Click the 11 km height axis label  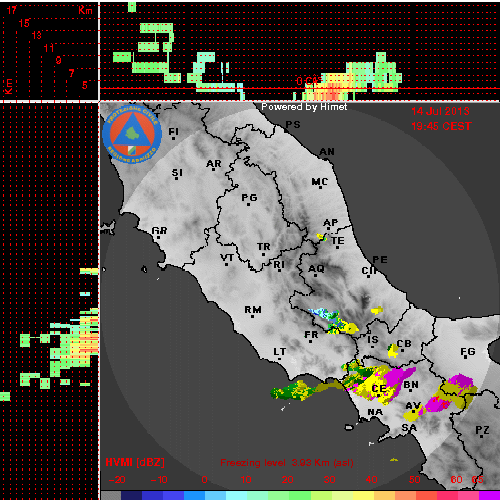pyautogui.click(x=49, y=48)
